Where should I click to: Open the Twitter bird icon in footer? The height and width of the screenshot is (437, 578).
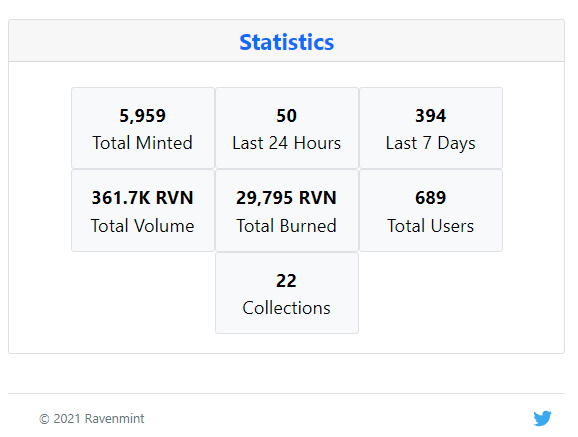542,418
